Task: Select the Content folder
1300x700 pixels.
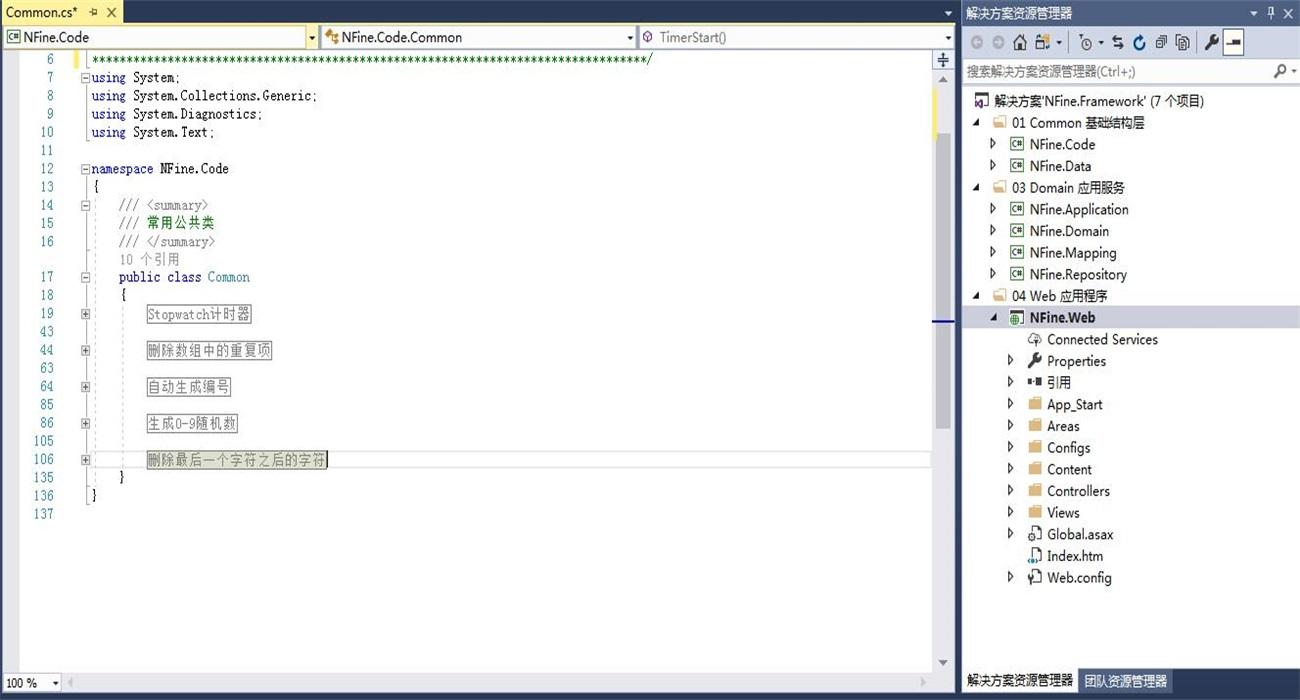Action: pyautogui.click(x=1069, y=469)
